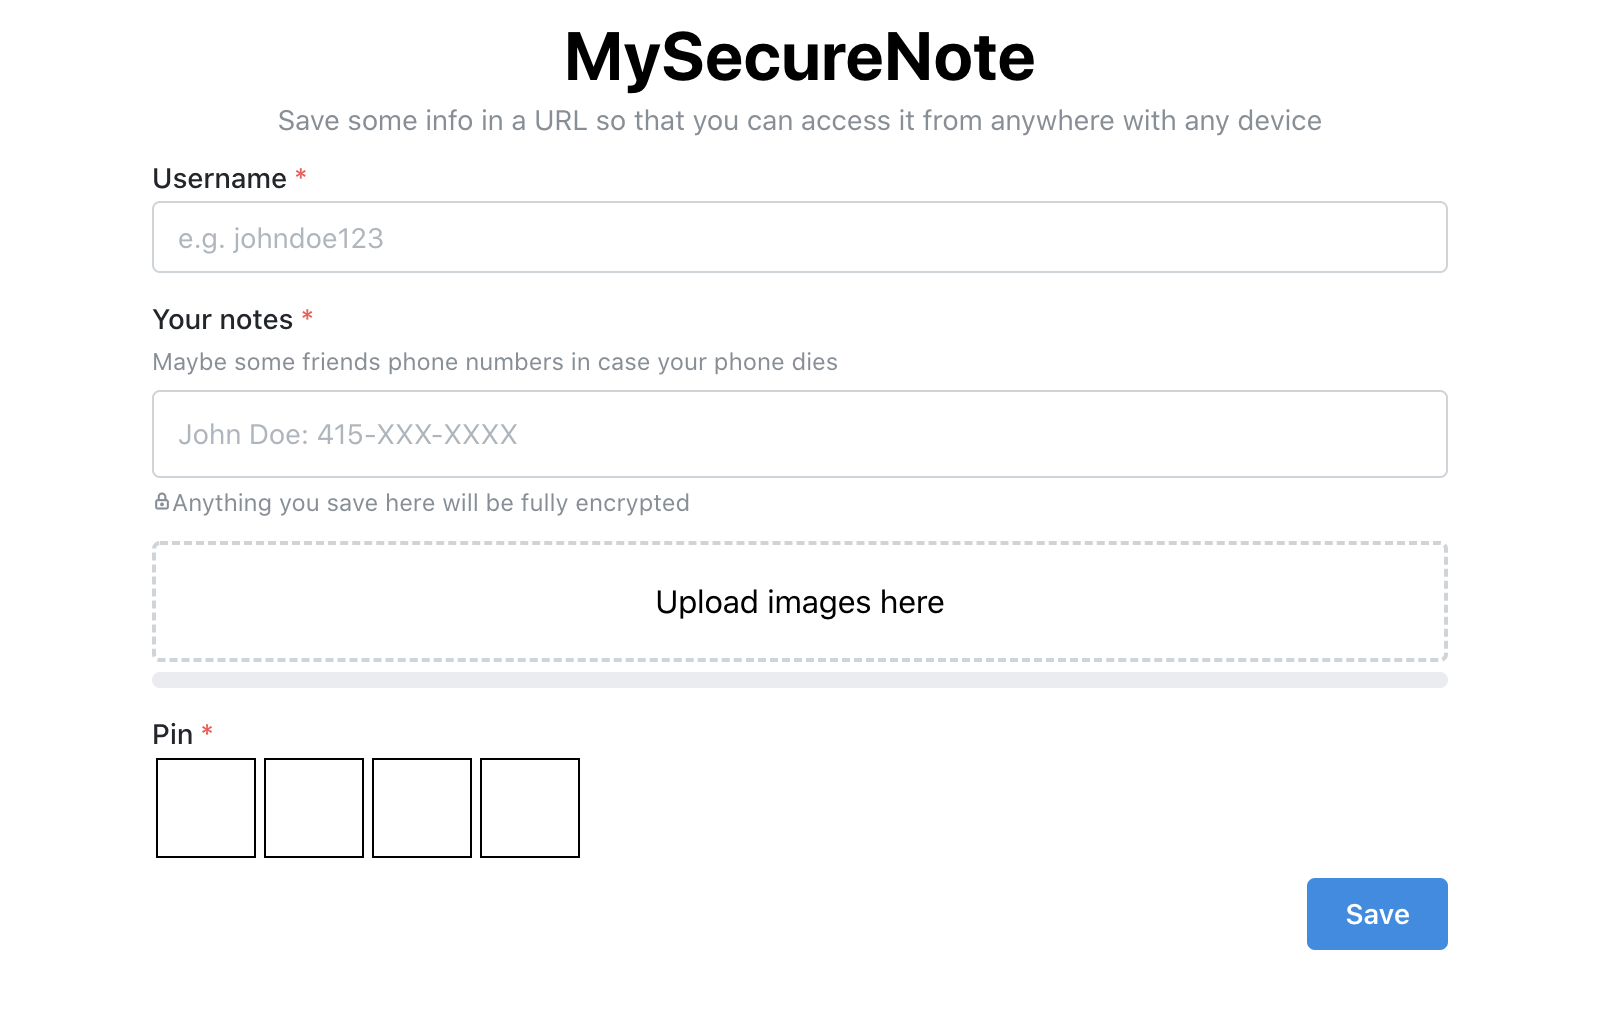Click the lock icon beside encryption notice
Viewport: 1600px width, 1032px height.
tap(162, 502)
